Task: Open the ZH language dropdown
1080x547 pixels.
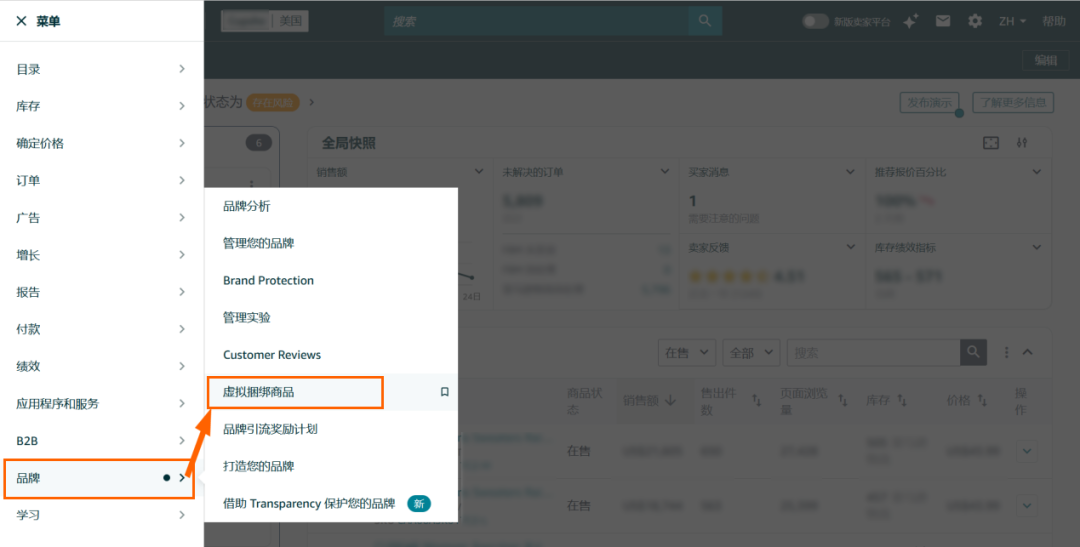Action: [1012, 21]
